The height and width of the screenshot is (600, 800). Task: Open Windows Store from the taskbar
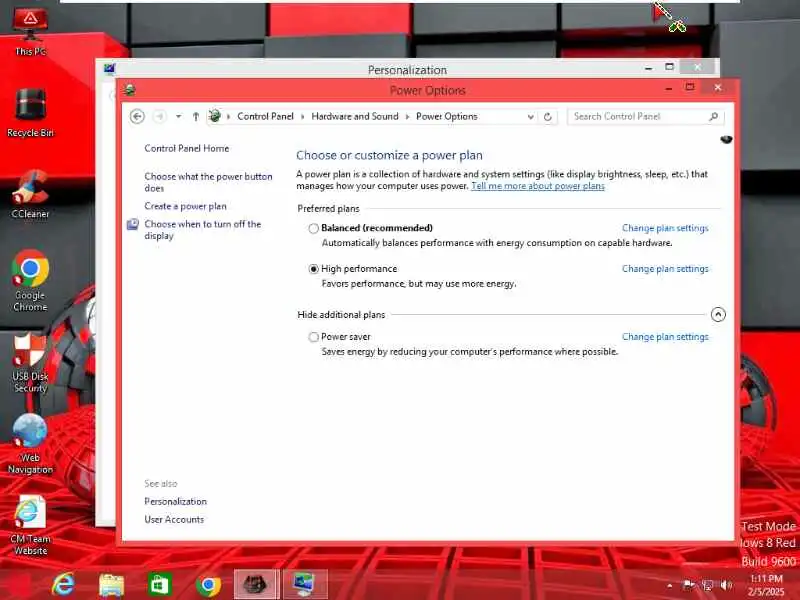(x=160, y=585)
